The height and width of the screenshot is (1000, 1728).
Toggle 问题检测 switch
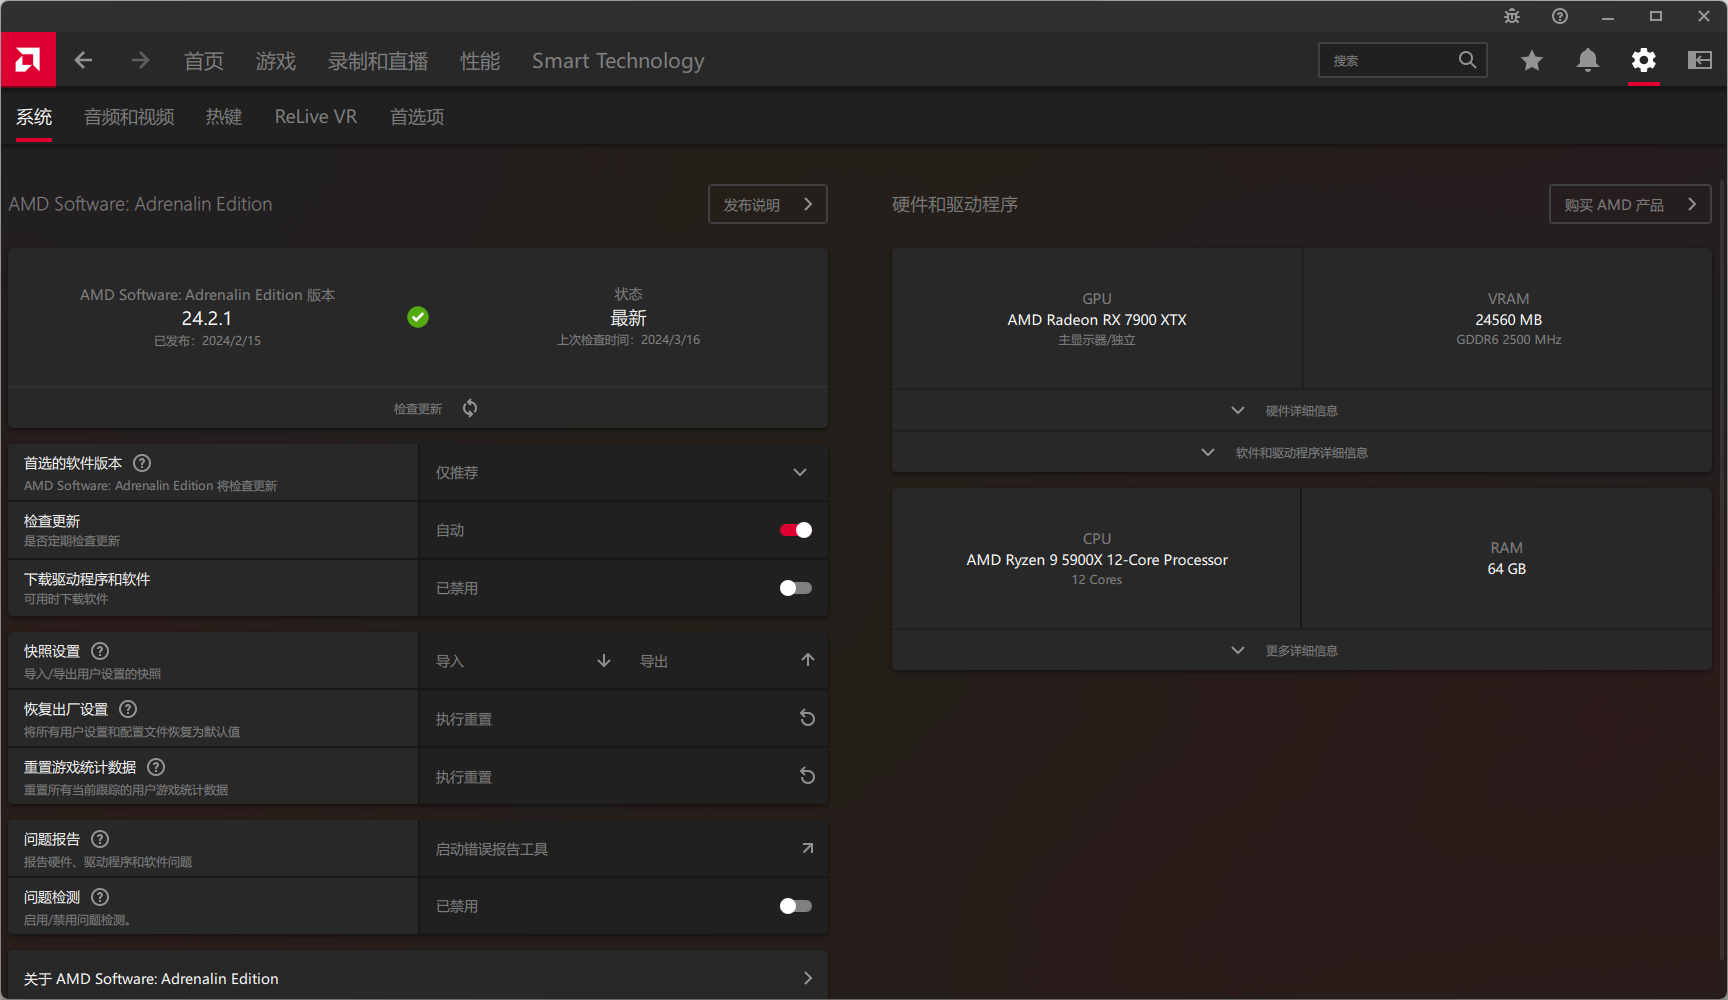tap(796, 906)
